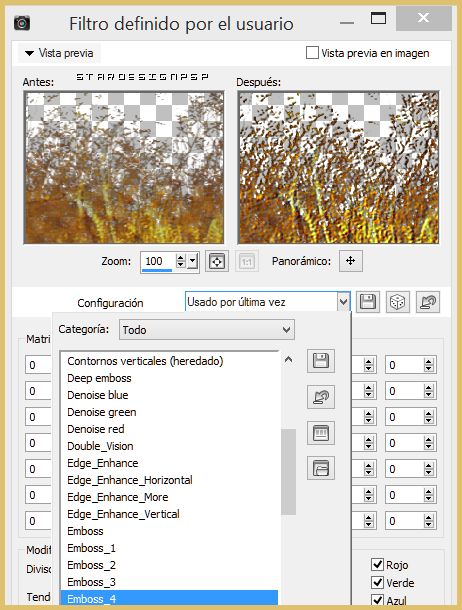The image size is (462, 610).
Task: Collapse the Vista previa section
Action: pyautogui.click(x=60, y=53)
